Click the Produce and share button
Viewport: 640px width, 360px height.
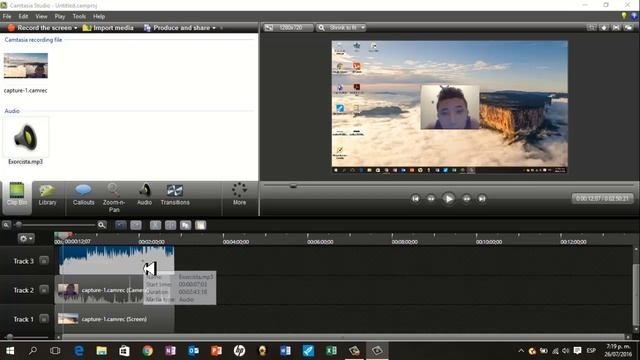pyautogui.click(x=177, y=28)
